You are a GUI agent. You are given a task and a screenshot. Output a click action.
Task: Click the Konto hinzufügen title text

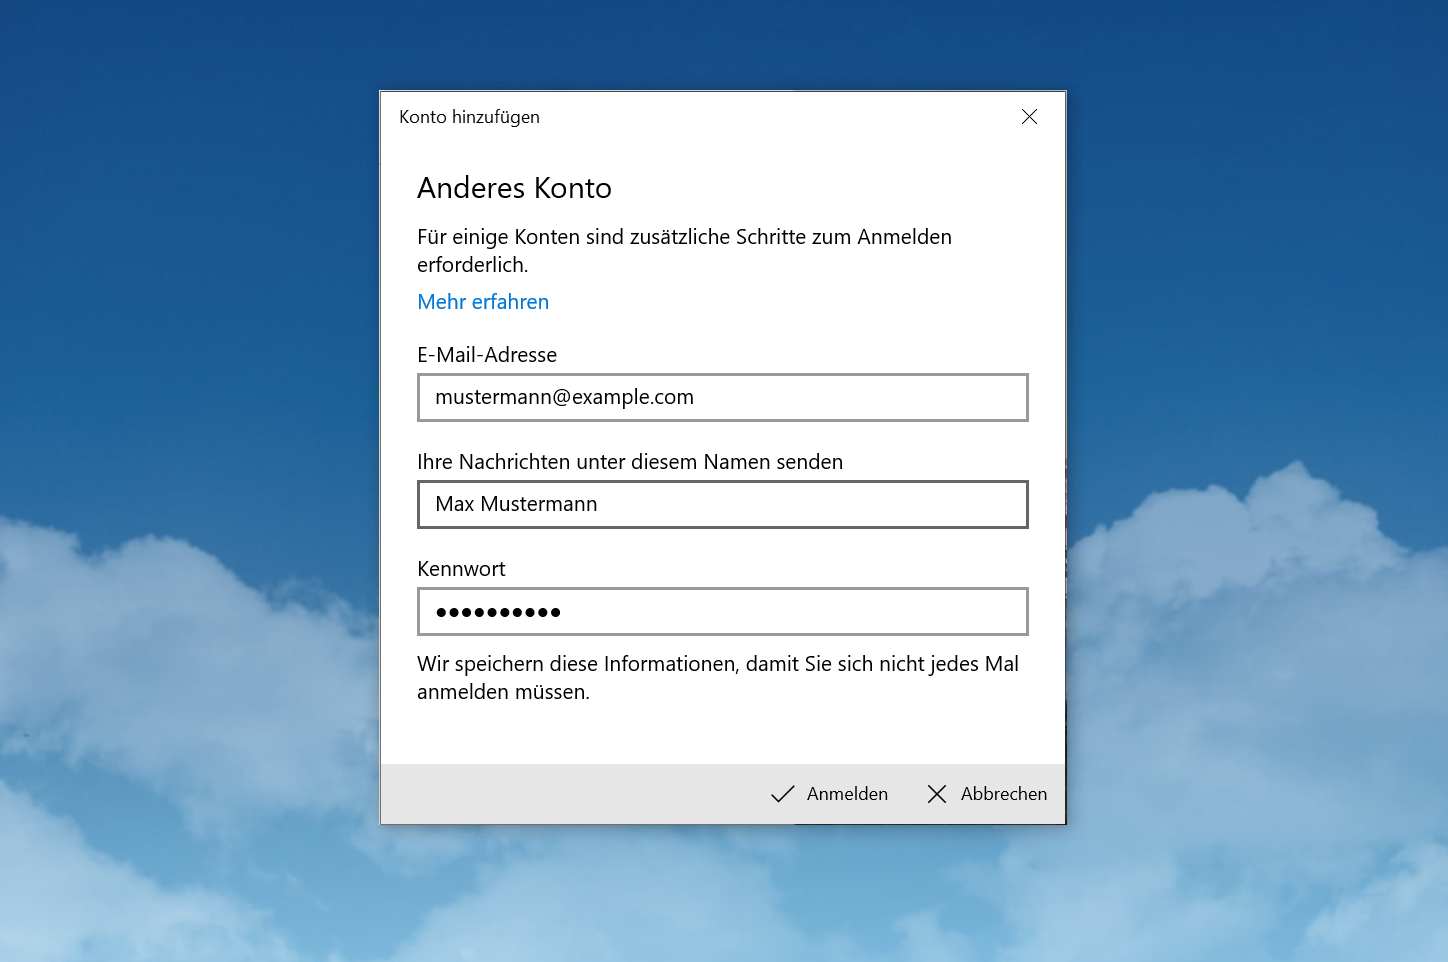point(469,117)
